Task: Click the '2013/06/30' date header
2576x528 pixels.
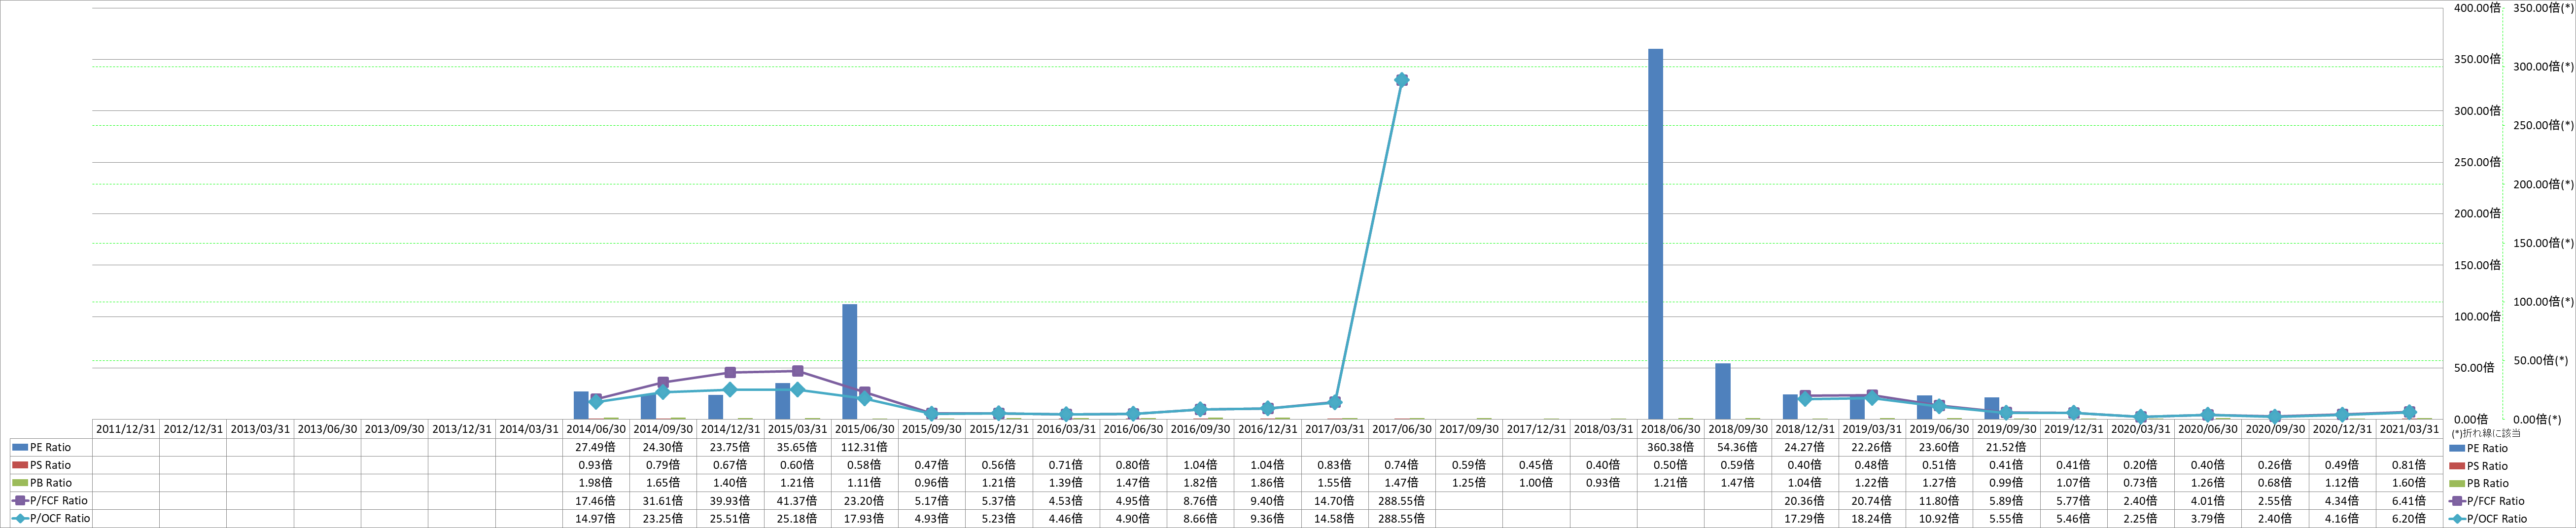Action: [x=327, y=429]
